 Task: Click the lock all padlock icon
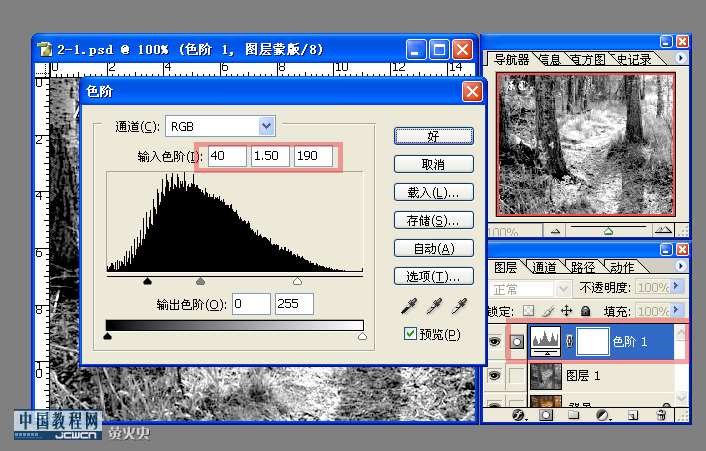pyautogui.click(x=585, y=311)
